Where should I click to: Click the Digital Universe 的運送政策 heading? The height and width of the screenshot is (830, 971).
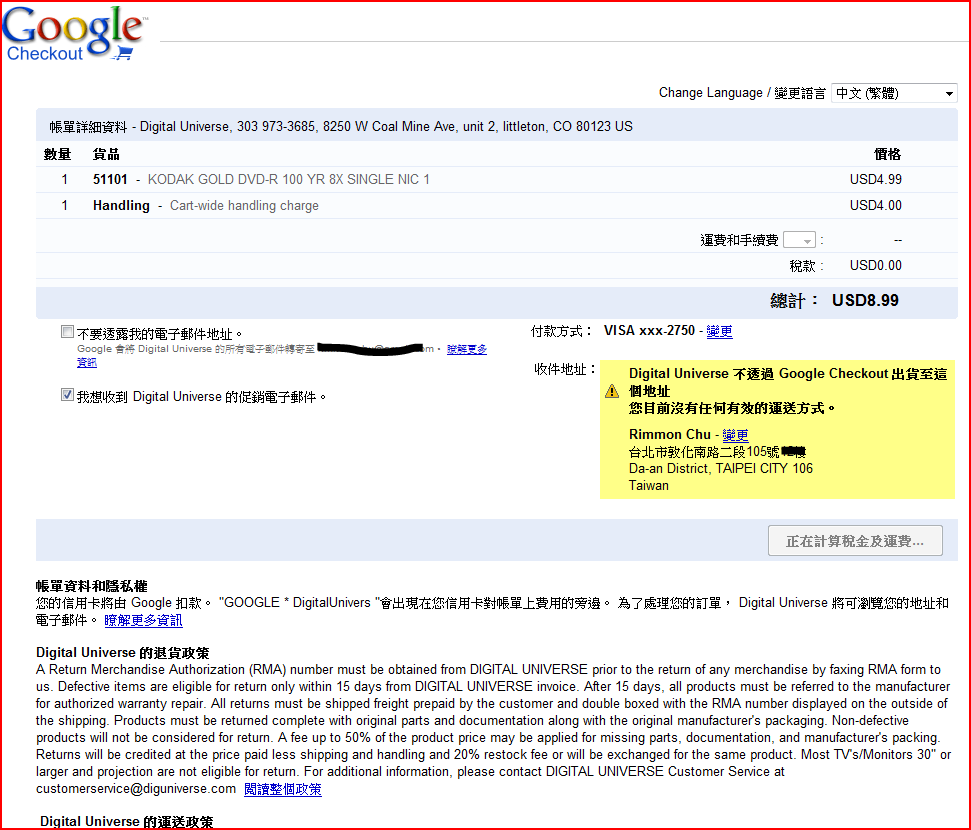126,821
